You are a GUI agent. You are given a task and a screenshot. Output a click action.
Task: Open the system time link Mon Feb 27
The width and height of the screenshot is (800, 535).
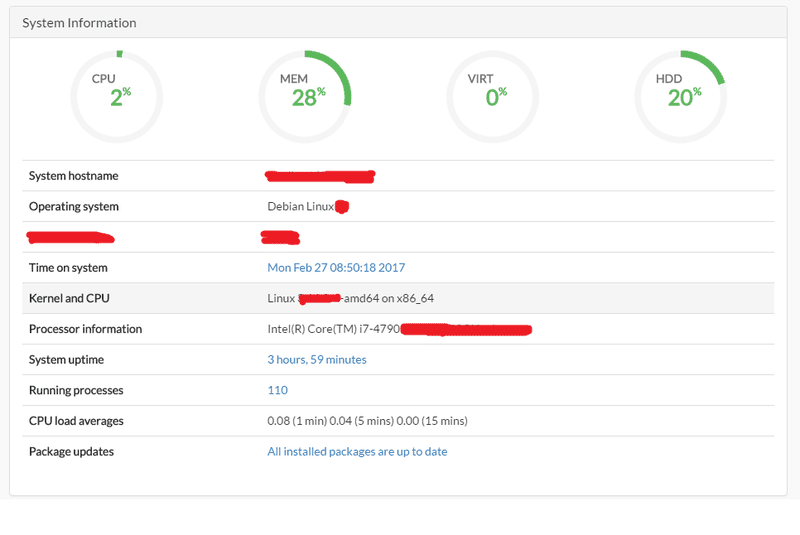point(336,268)
